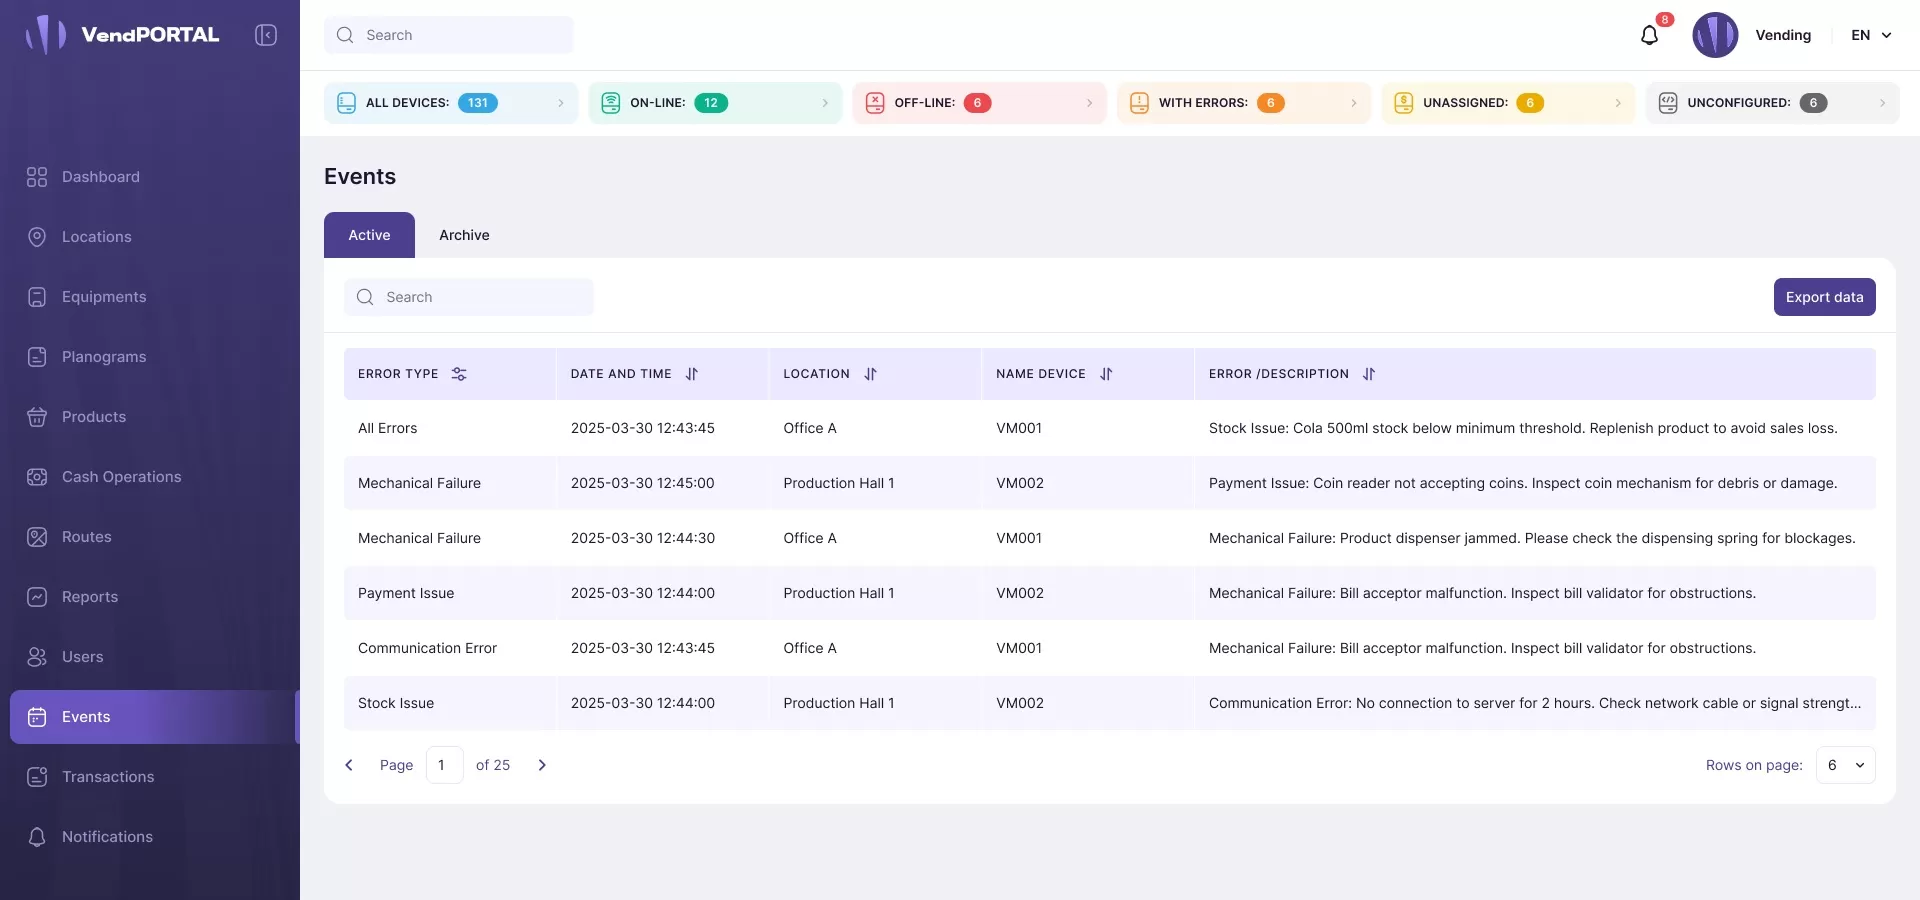1920x900 pixels.
Task: Click the Vending user avatar
Action: click(x=1715, y=35)
